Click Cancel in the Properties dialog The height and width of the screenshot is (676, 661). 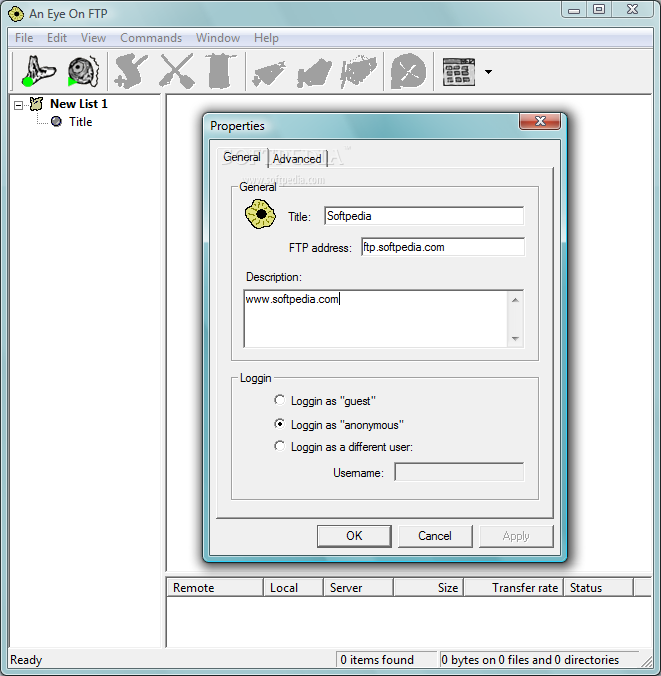coord(435,536)
